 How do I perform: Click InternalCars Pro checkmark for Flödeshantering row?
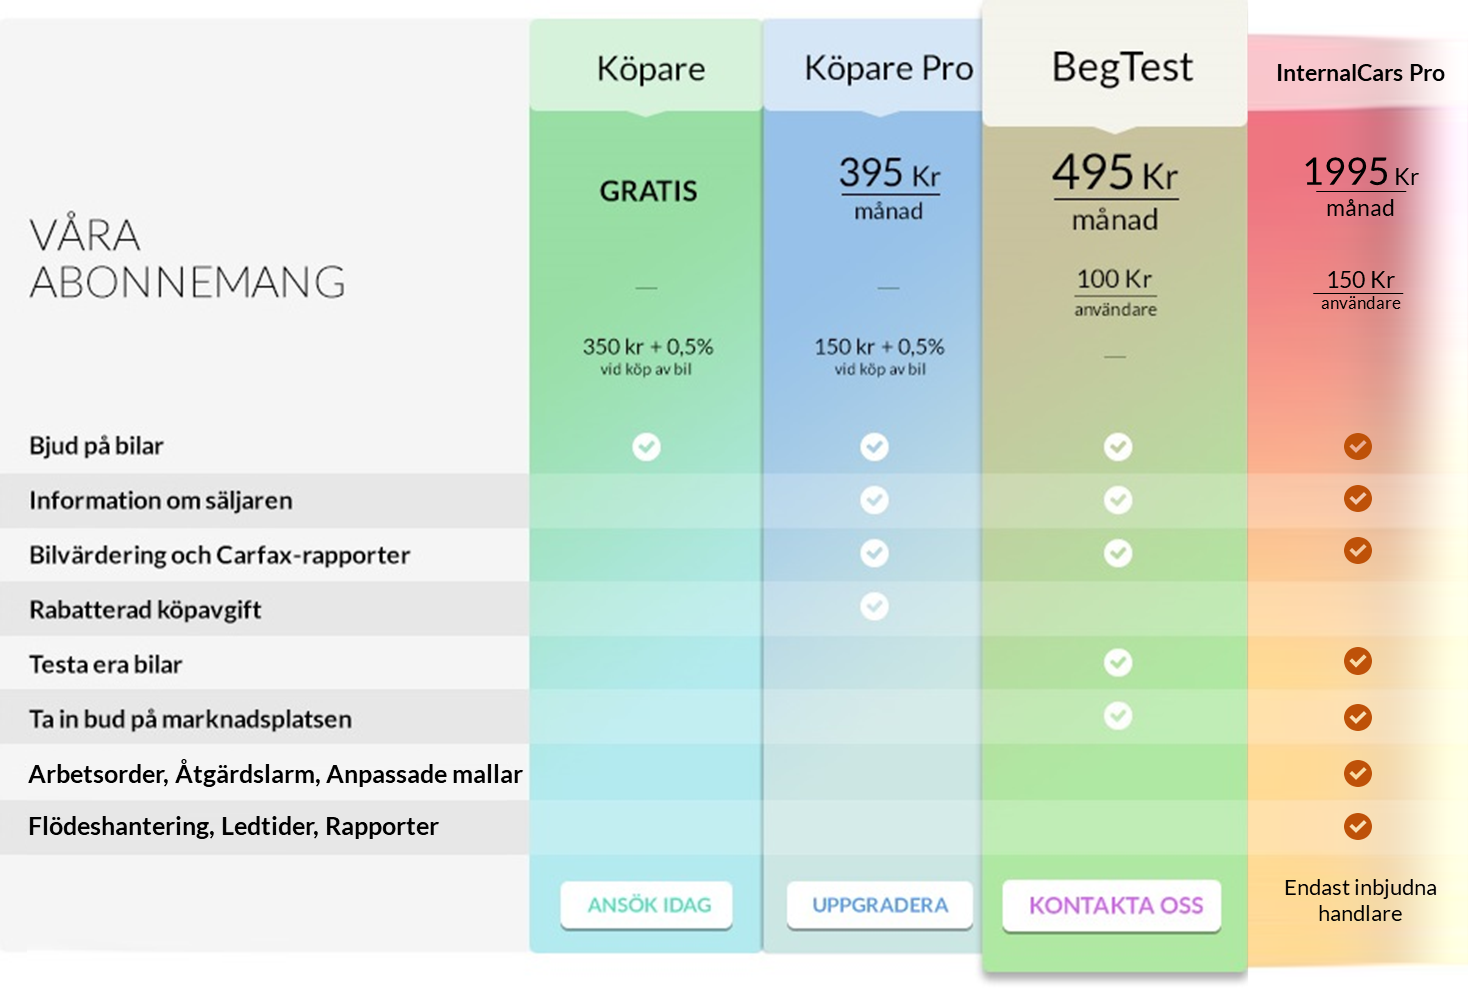(x=1358, y=826)
